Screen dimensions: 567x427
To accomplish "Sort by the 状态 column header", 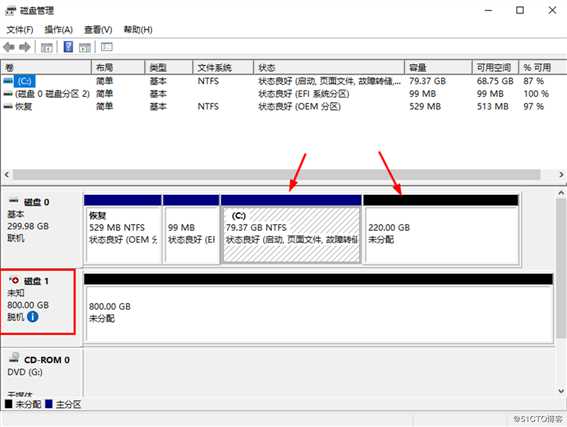I will click(329, 68).
